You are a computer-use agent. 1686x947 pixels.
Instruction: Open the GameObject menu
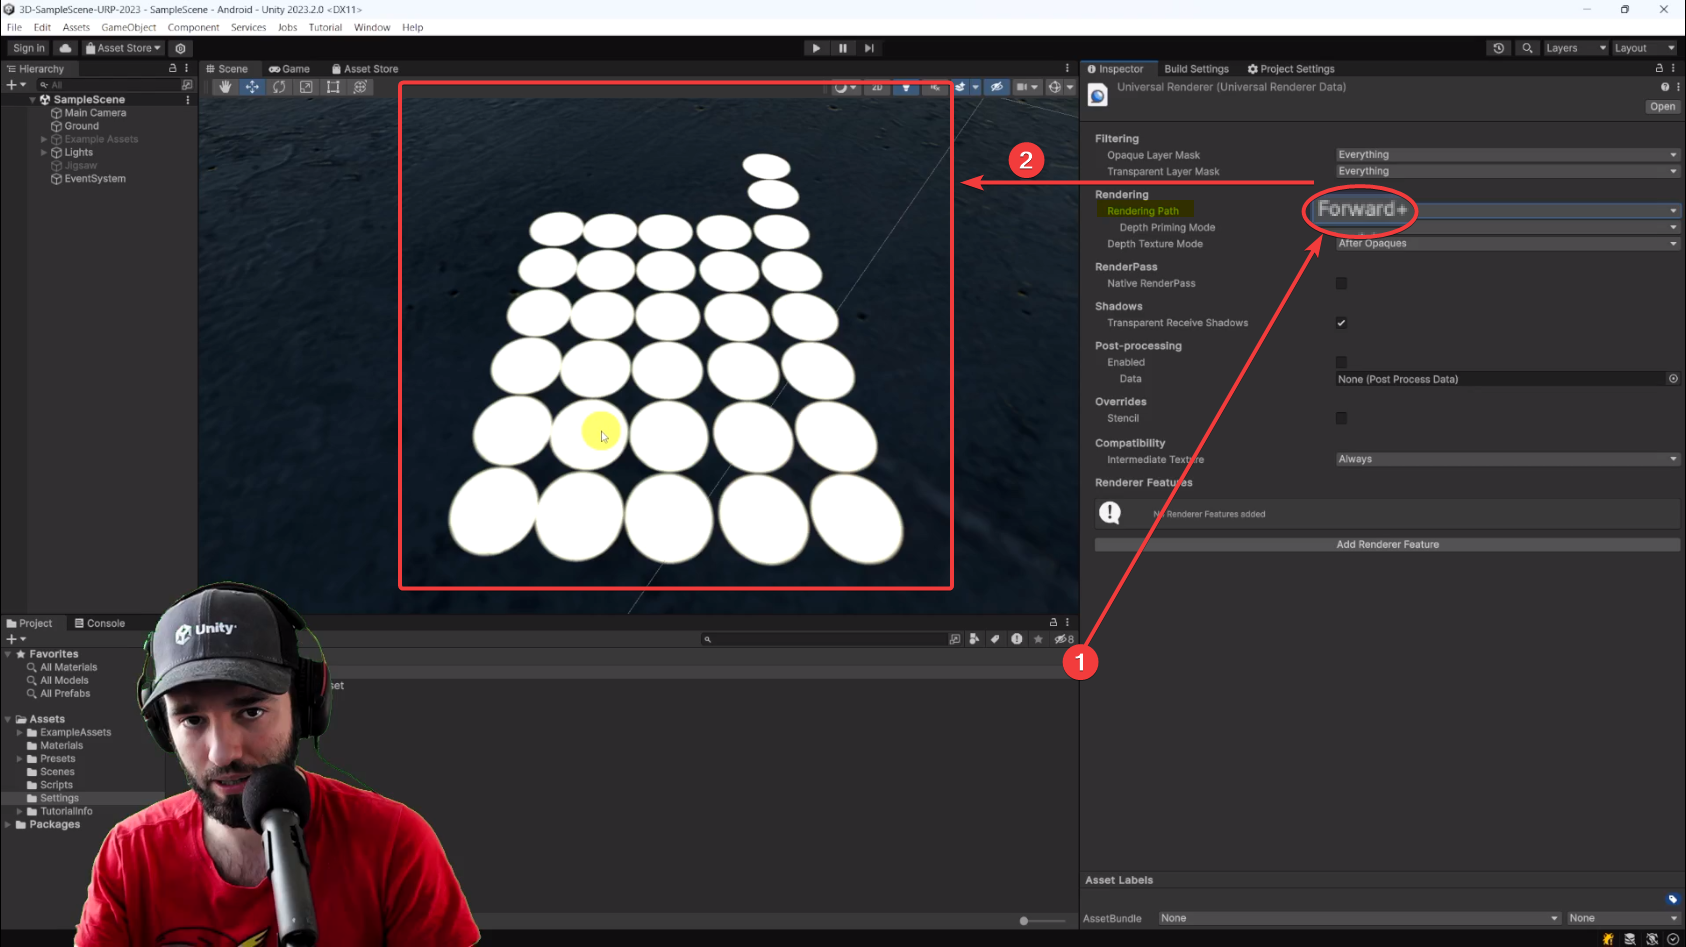coord(128,27)
